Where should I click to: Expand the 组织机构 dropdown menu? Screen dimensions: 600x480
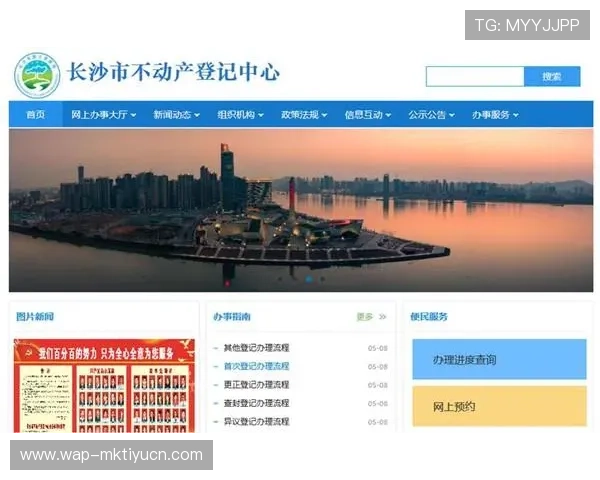click(240, 114)
